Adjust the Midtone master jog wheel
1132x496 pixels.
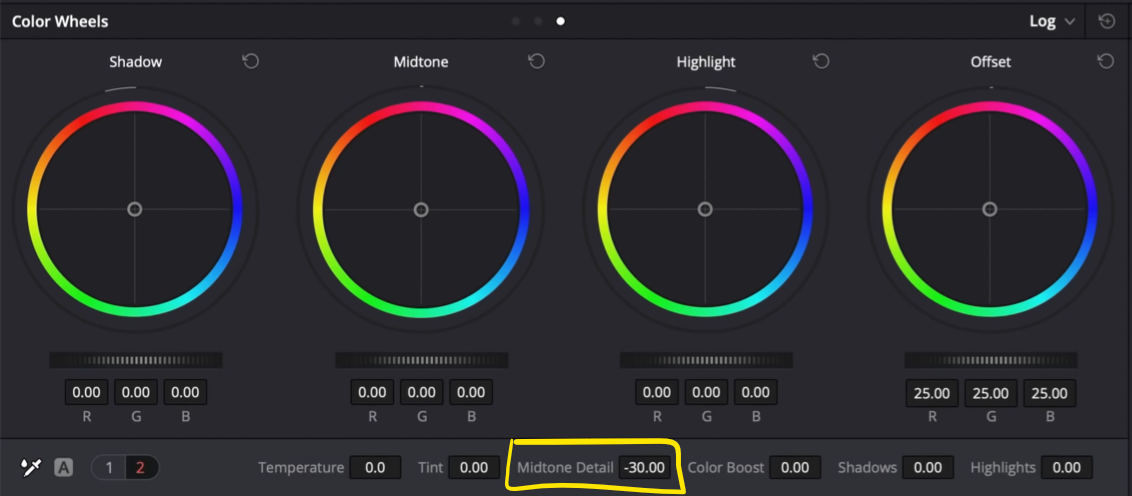click(422, 360)
